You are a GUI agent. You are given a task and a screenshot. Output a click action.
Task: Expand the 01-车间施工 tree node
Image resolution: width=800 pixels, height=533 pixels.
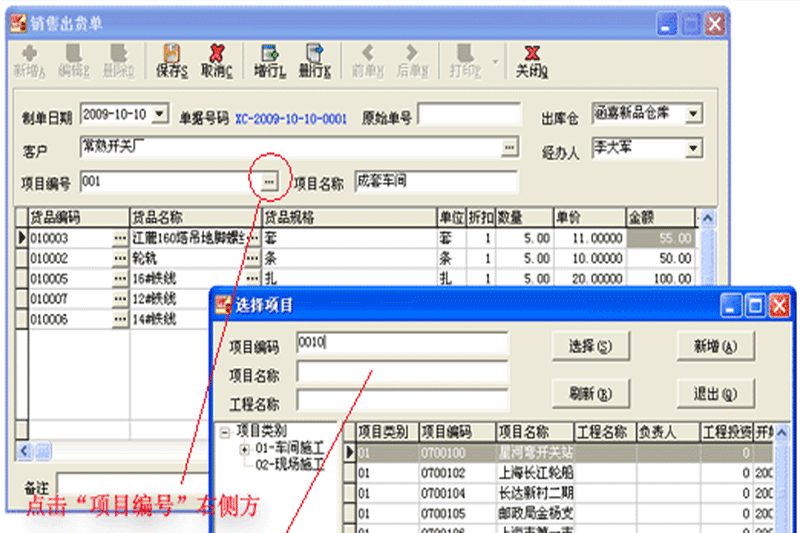pos(244,449)
